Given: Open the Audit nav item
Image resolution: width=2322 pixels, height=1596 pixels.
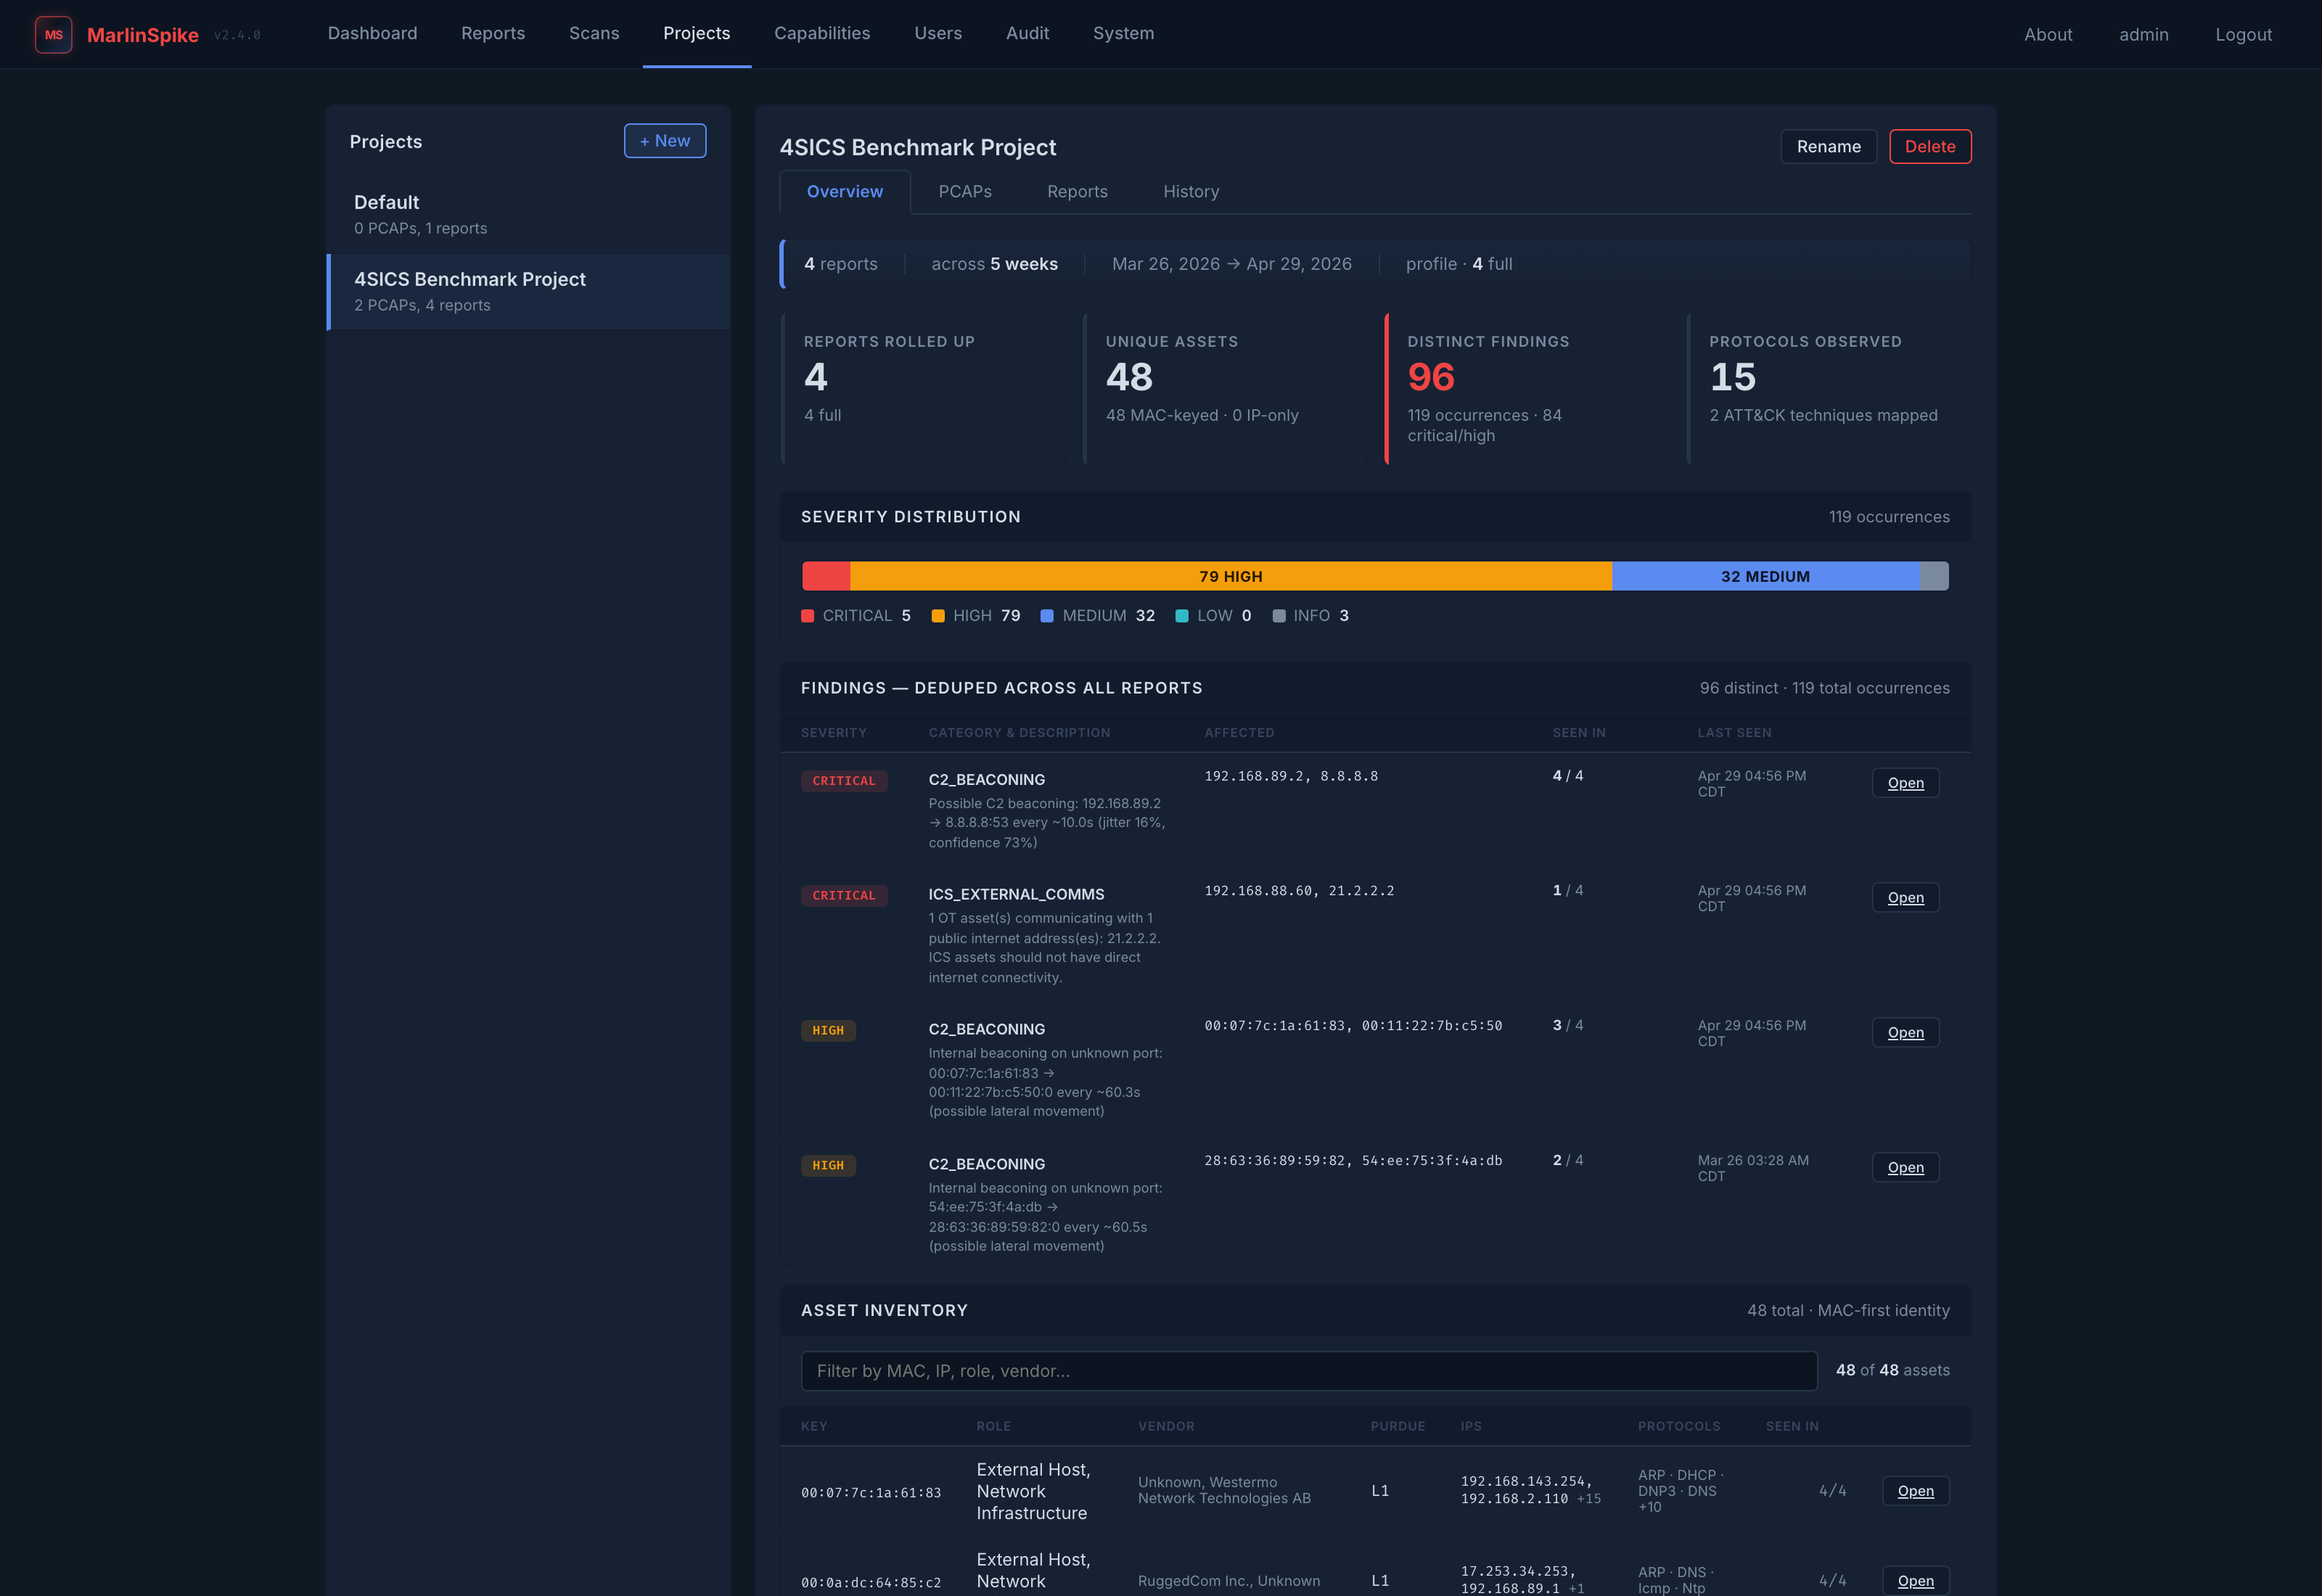Looking at the screenshot, I should (1027, 33).
